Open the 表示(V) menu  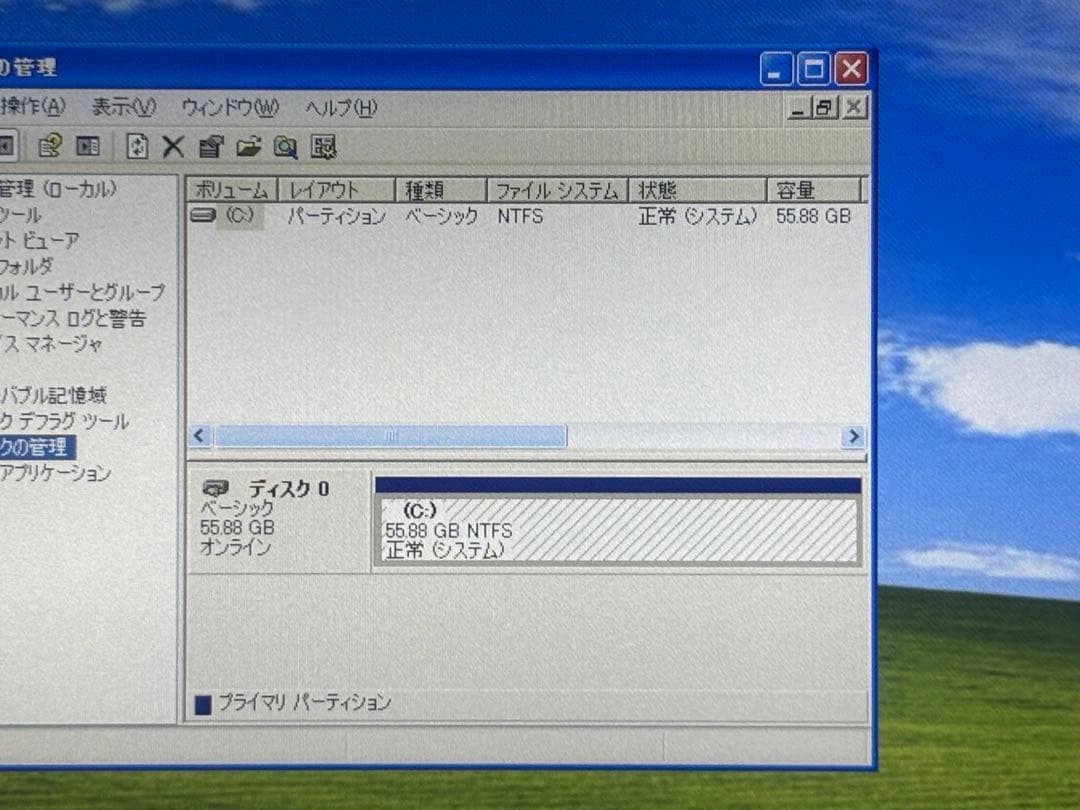(x=124, y=107)
